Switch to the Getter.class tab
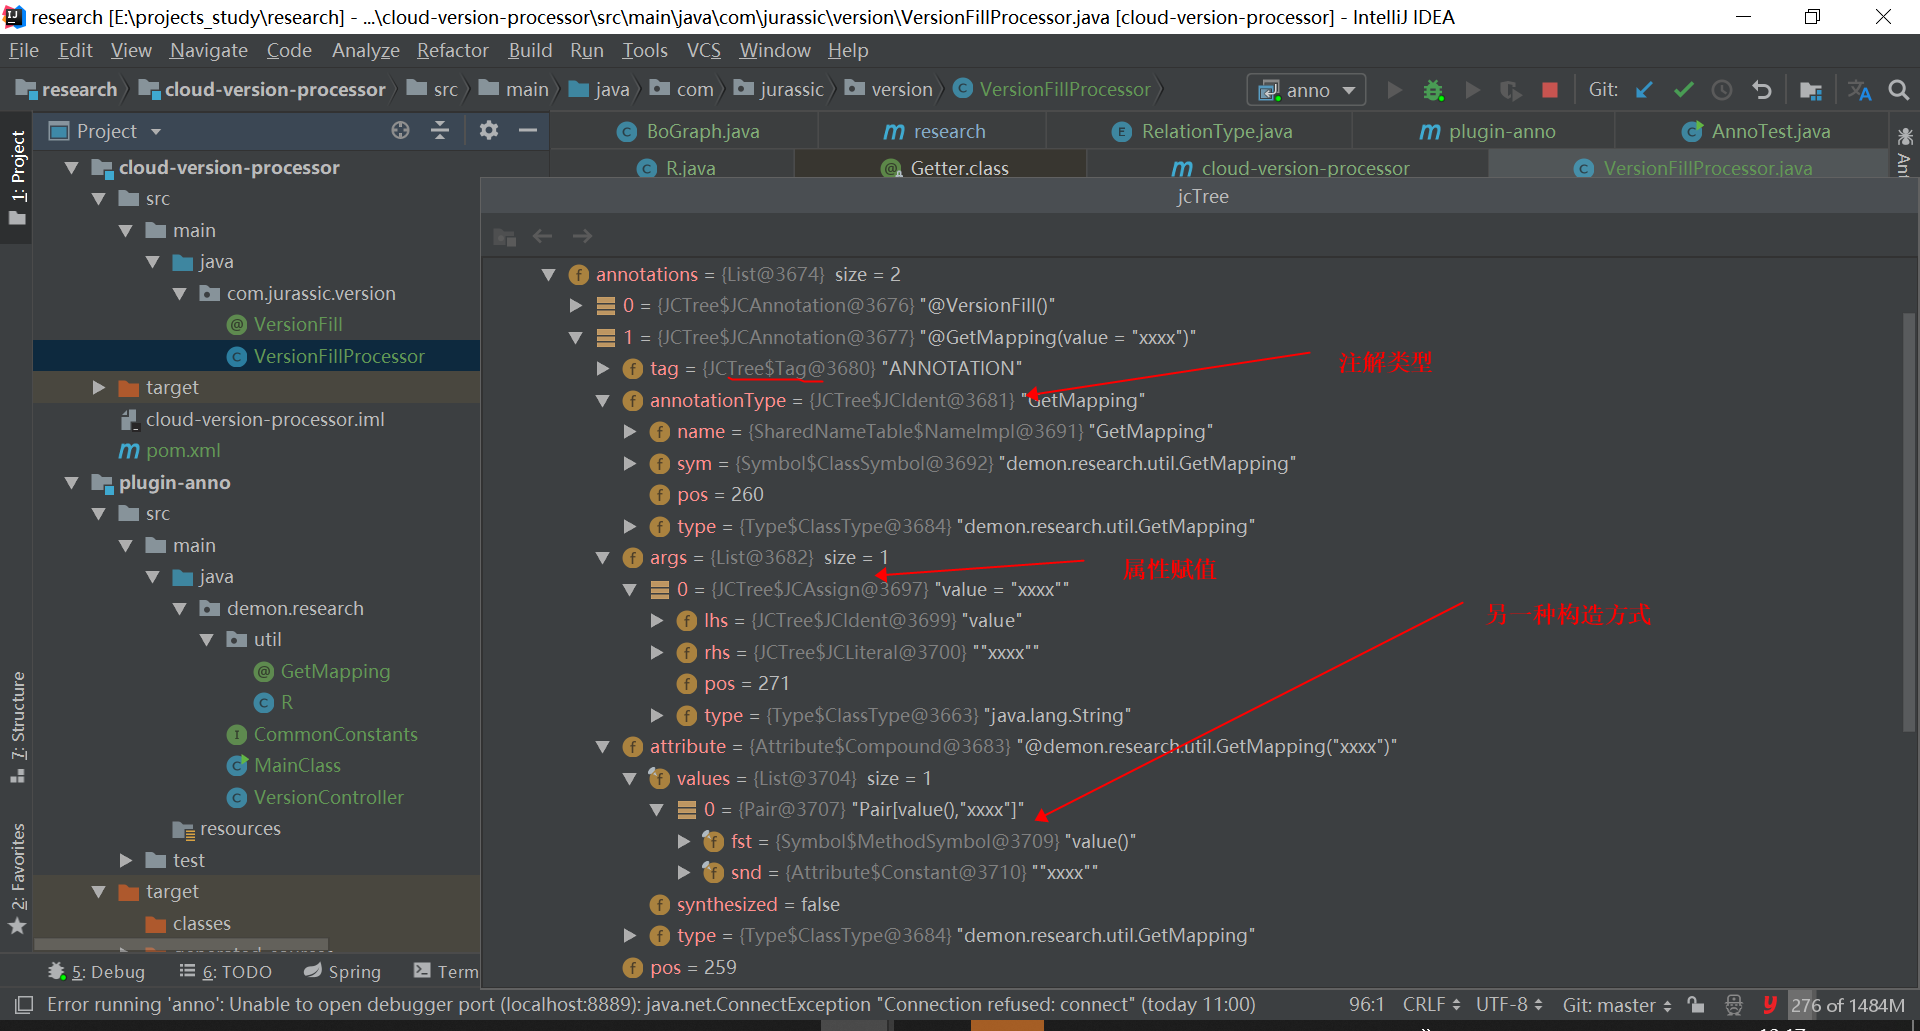 point(942,168)
